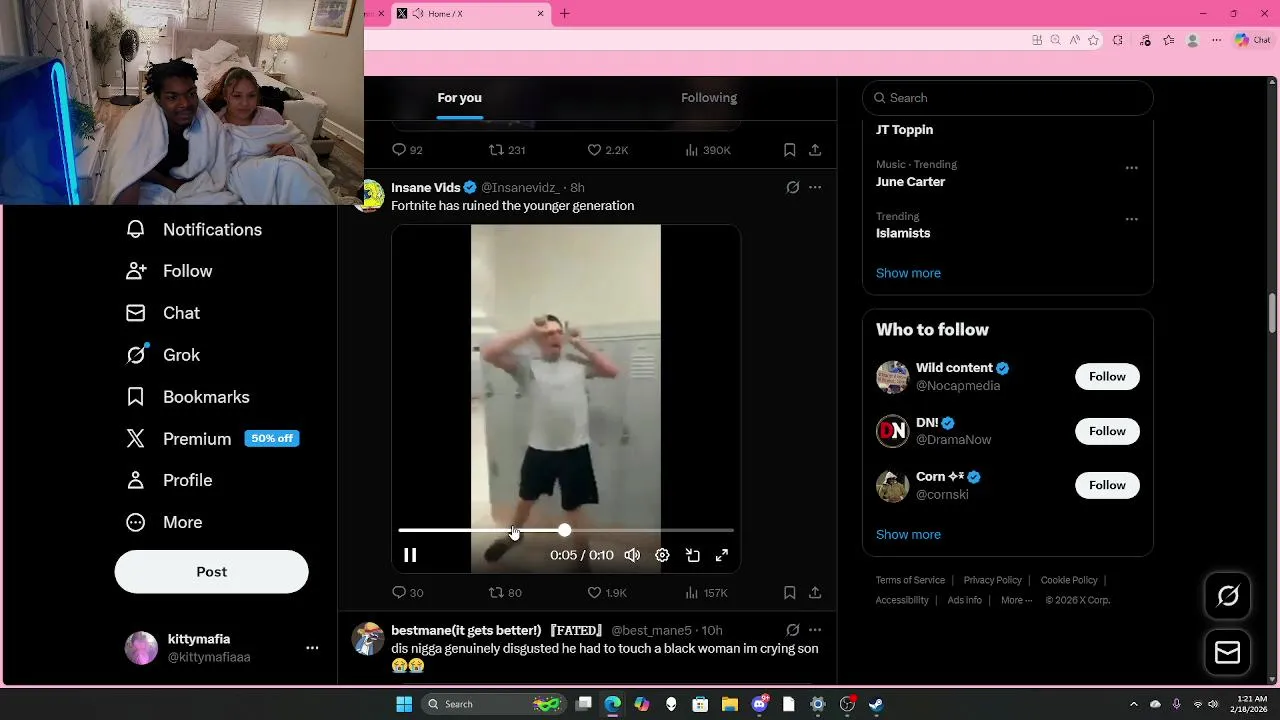
Task: Open browser extensions puzzle icon
Action: pos(1118,40)
